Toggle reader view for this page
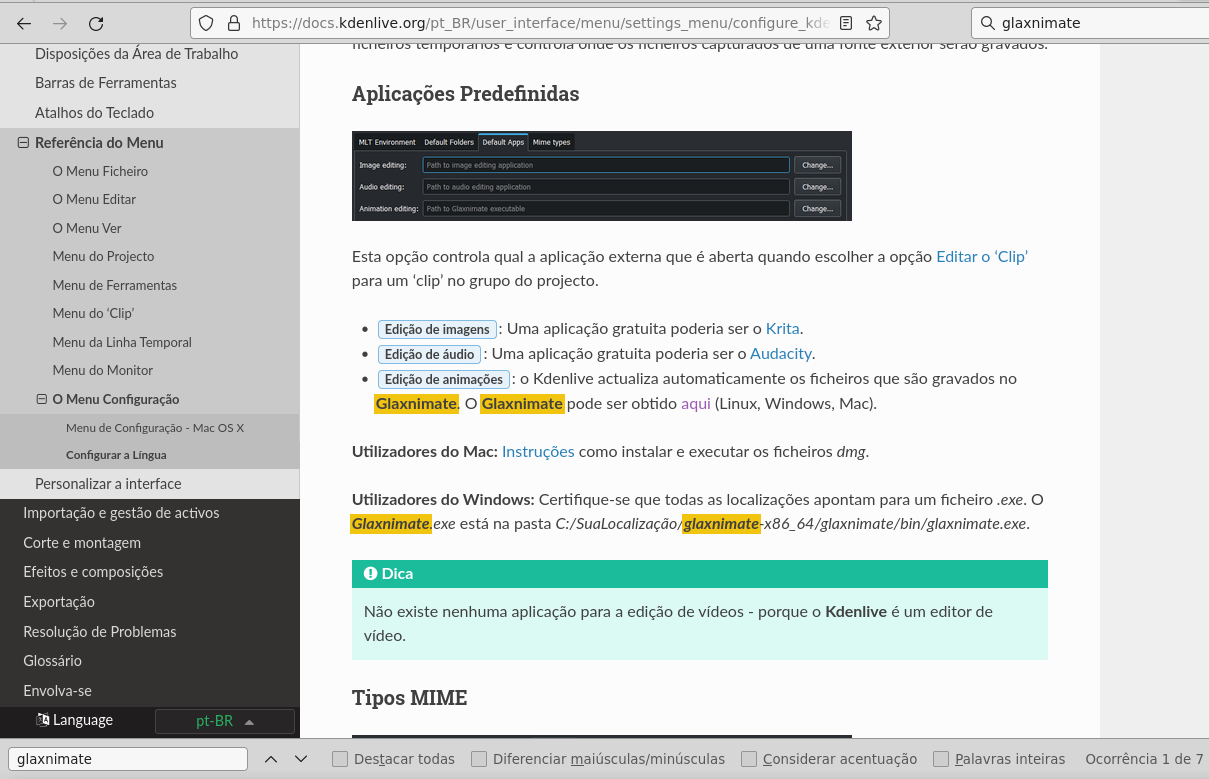 pos(846,23)
